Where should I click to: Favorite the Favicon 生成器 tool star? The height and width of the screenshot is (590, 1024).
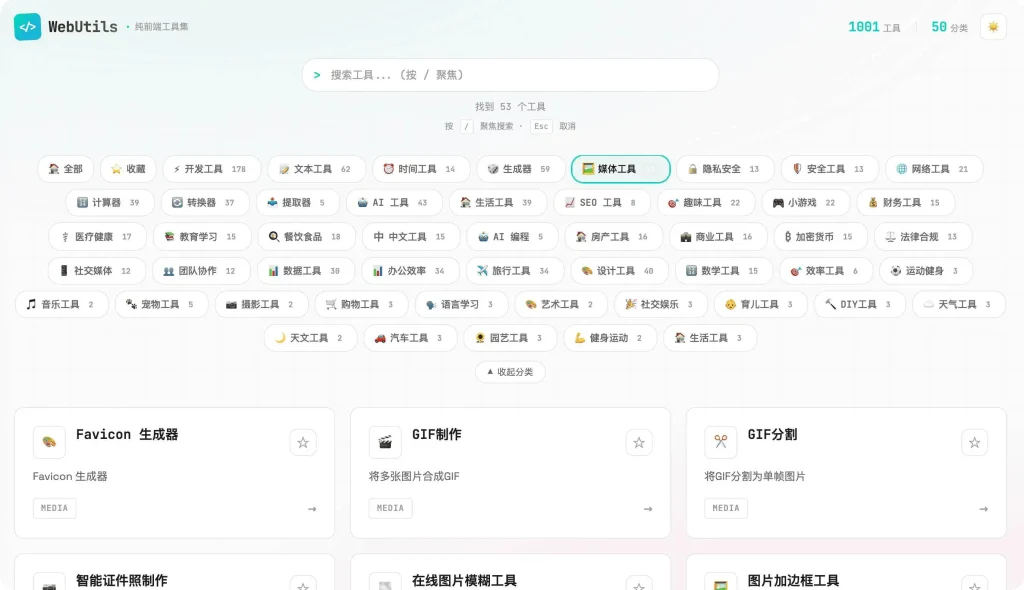tap(303, 442)
